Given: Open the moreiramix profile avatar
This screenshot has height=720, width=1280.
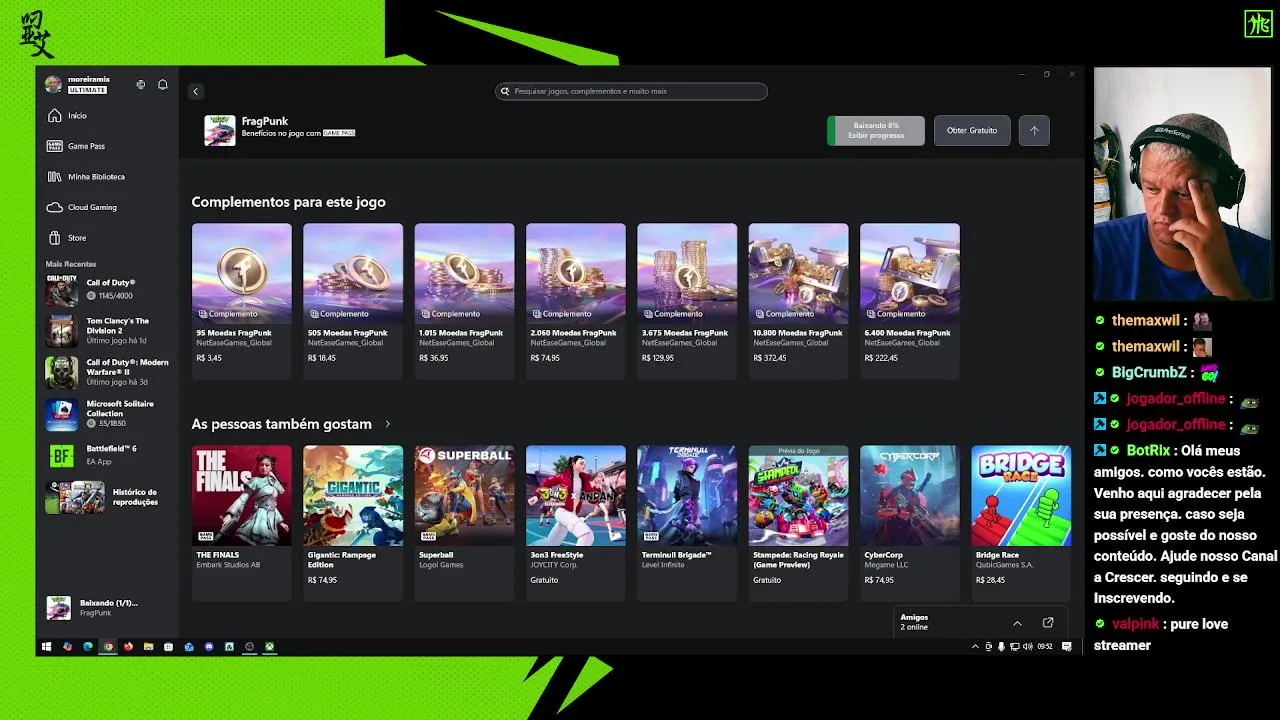Looking at the screenshot, I should [x=54, y=84].
